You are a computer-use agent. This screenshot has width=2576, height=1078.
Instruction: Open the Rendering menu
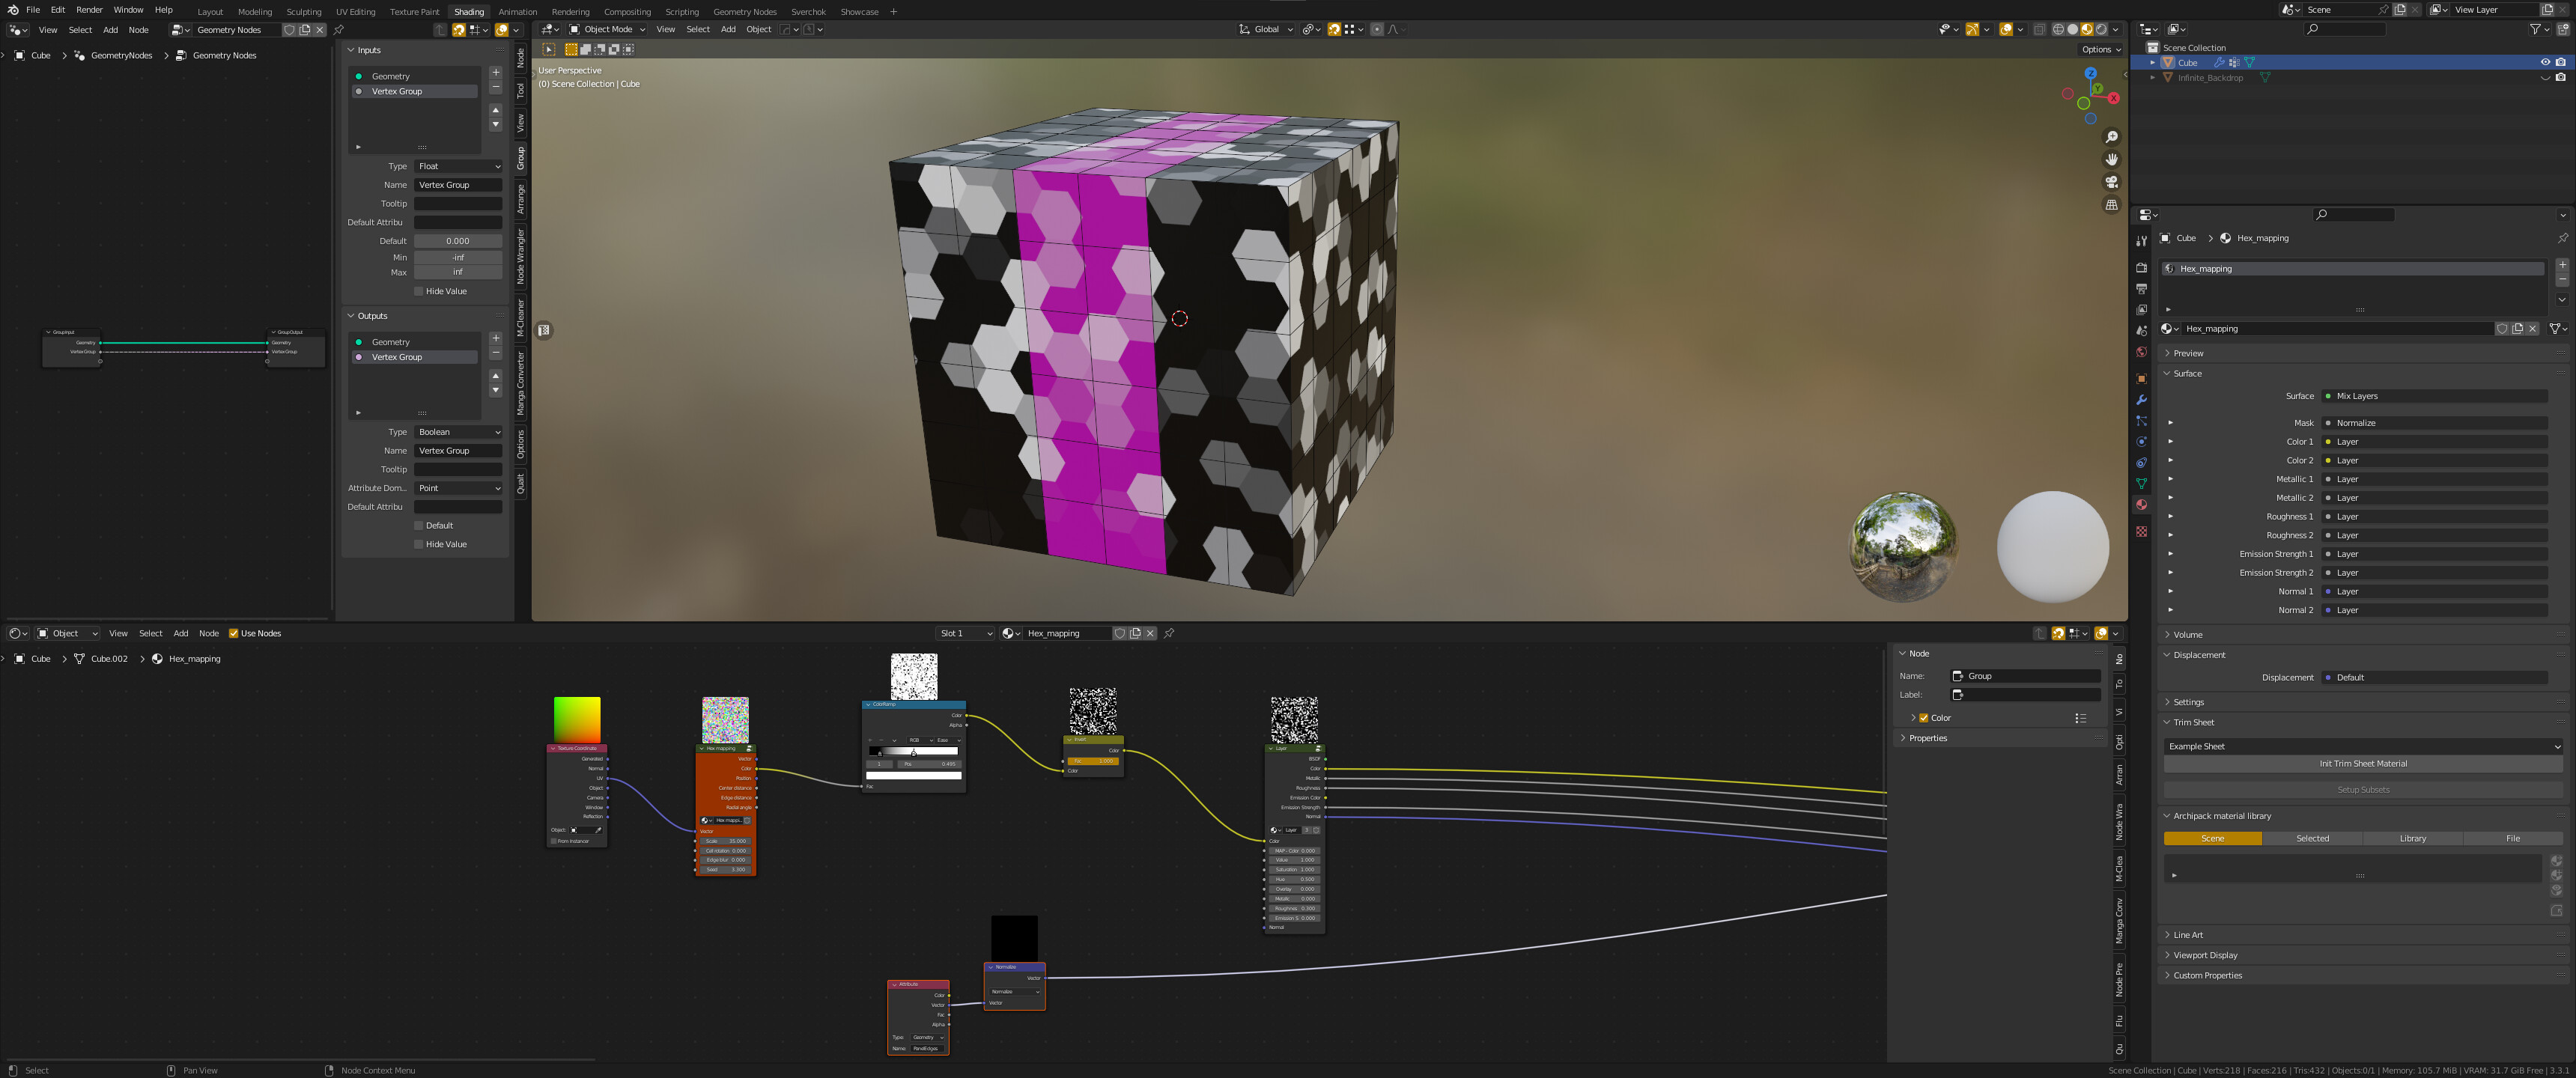571,11
